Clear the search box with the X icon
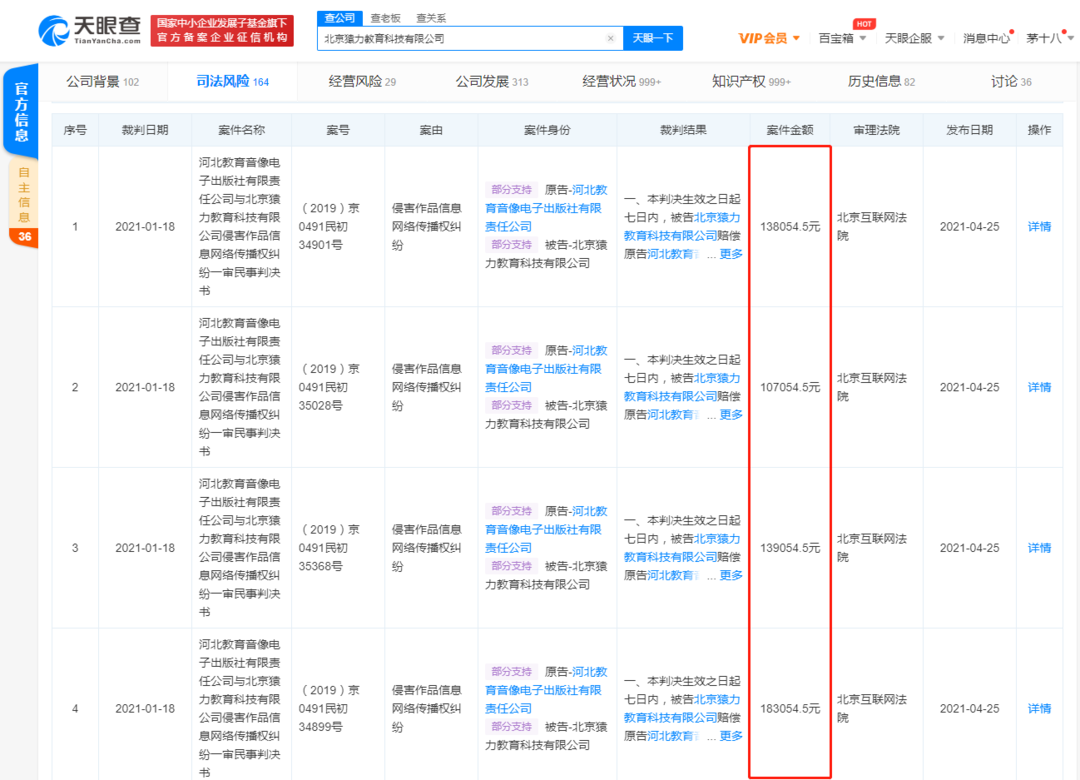The height and width of the screenshot is (780, 1080). (610, 39)
